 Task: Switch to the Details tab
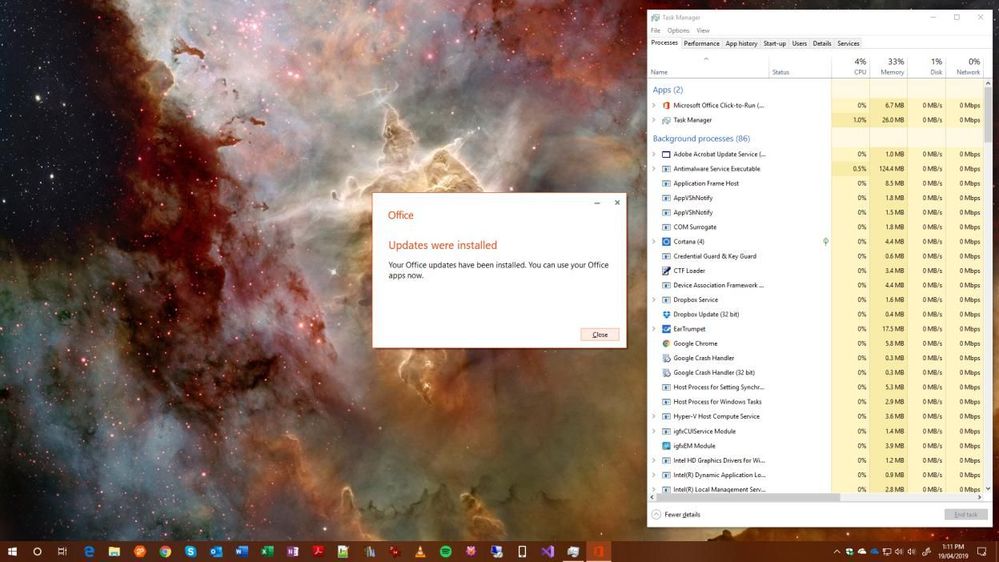point(822,43)
